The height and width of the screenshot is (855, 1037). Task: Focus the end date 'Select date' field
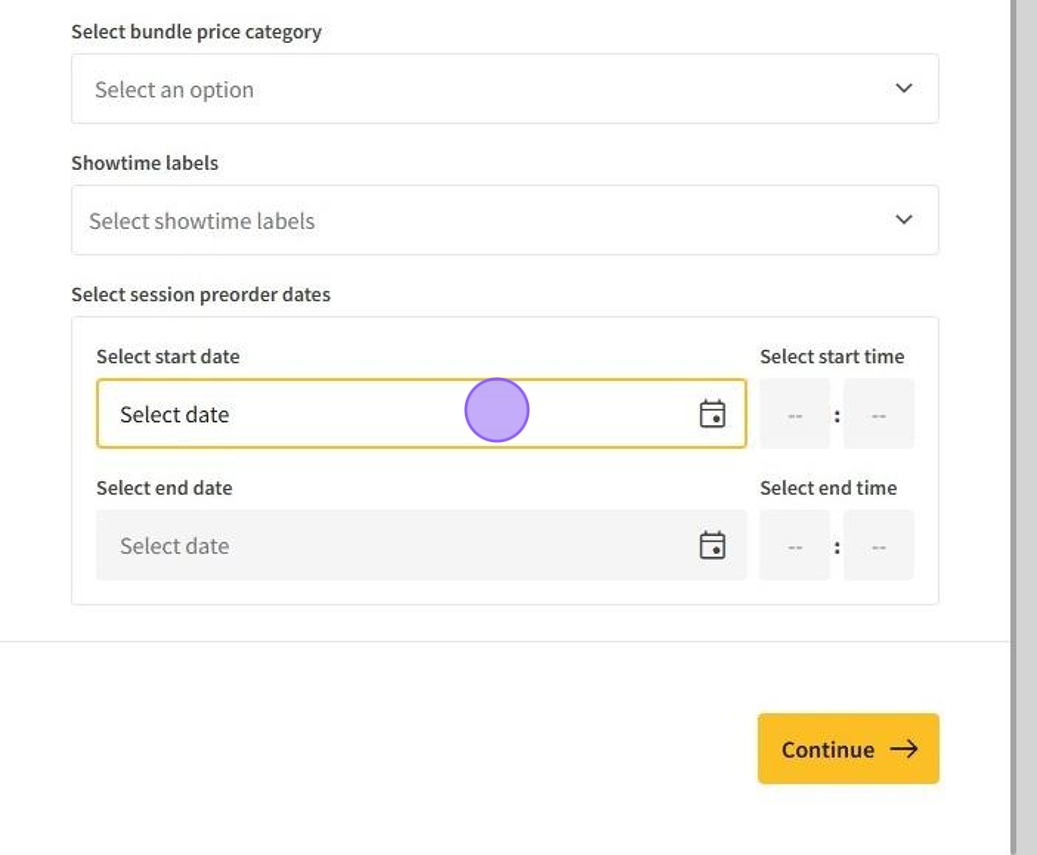point(400,545)
